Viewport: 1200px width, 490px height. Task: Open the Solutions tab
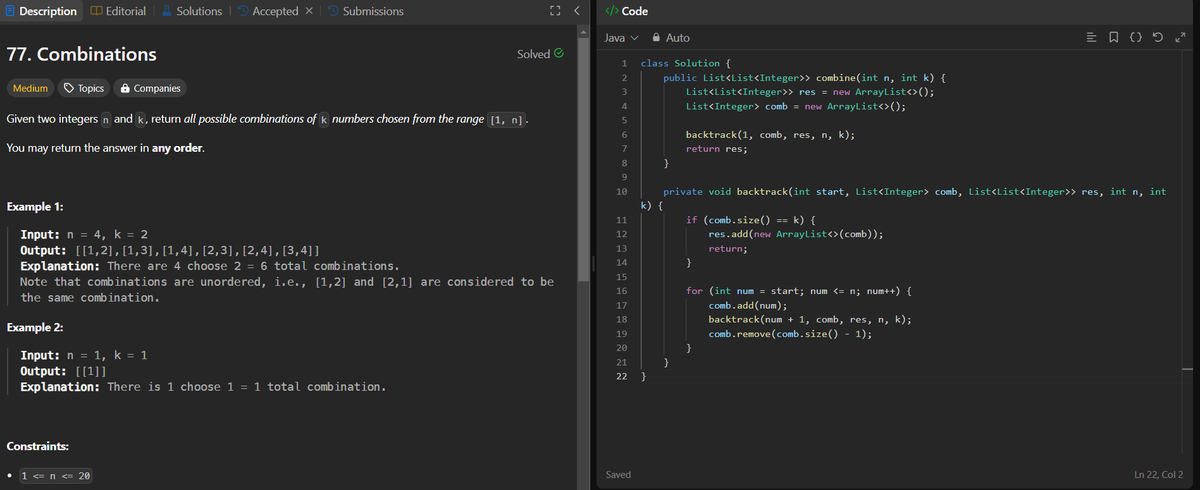191,11
